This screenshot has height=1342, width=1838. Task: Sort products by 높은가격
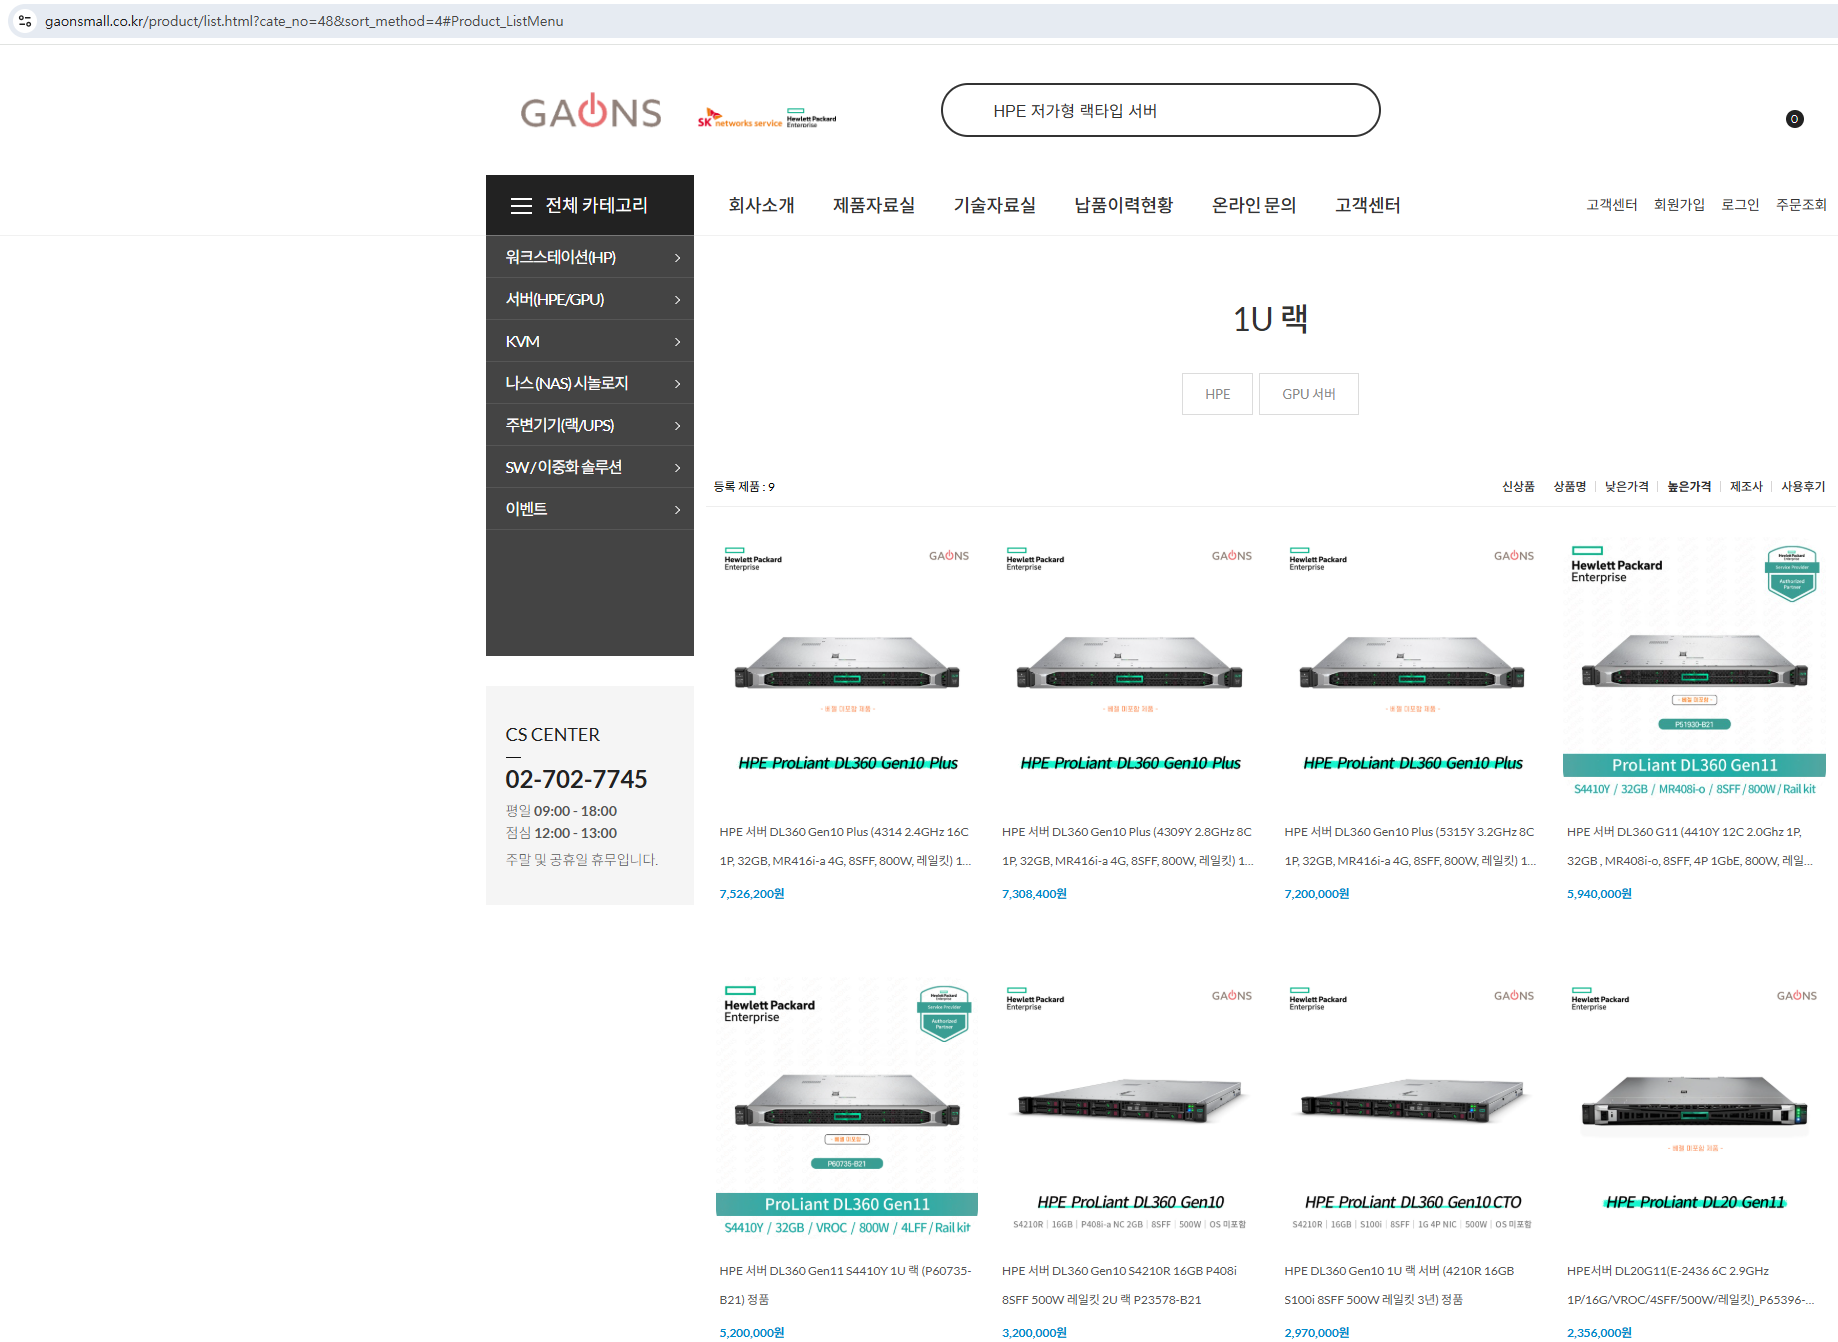[1689, 486]
